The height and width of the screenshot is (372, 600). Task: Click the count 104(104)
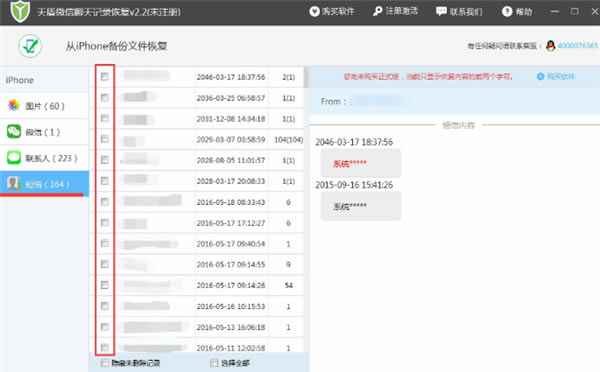click(289, 140)
